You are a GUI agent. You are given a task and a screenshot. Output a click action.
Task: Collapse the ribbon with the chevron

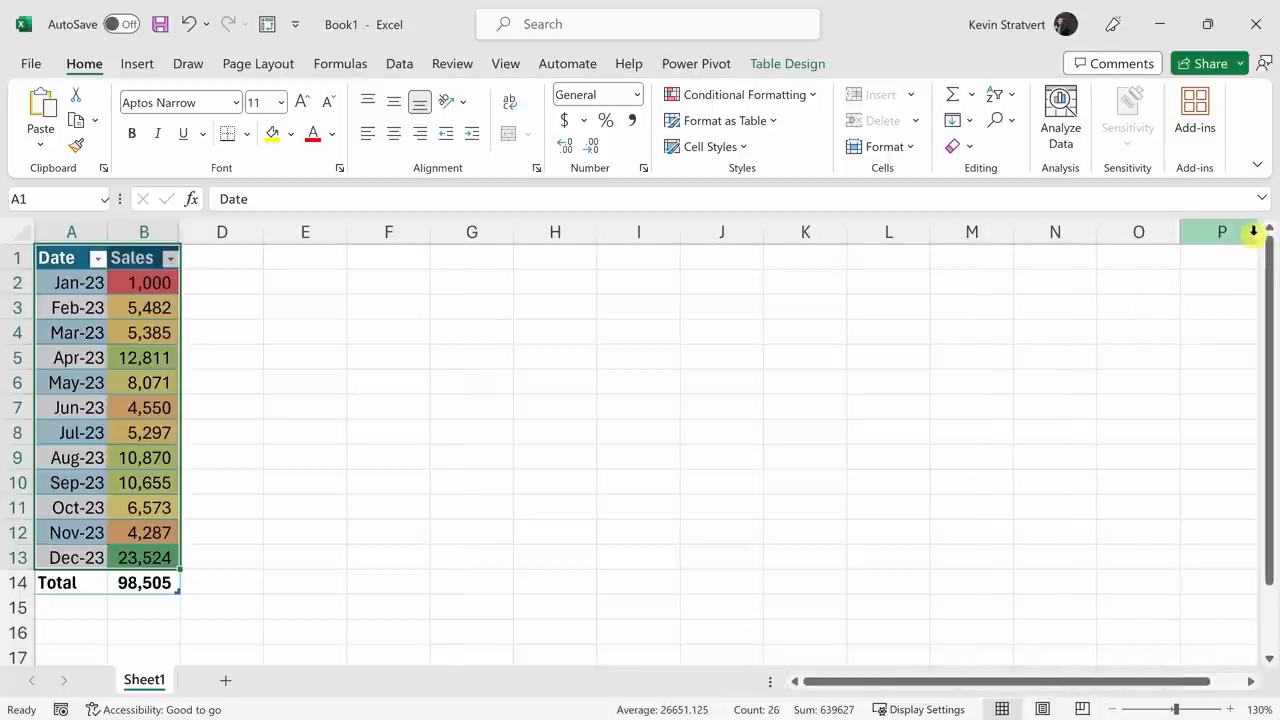1257,165
